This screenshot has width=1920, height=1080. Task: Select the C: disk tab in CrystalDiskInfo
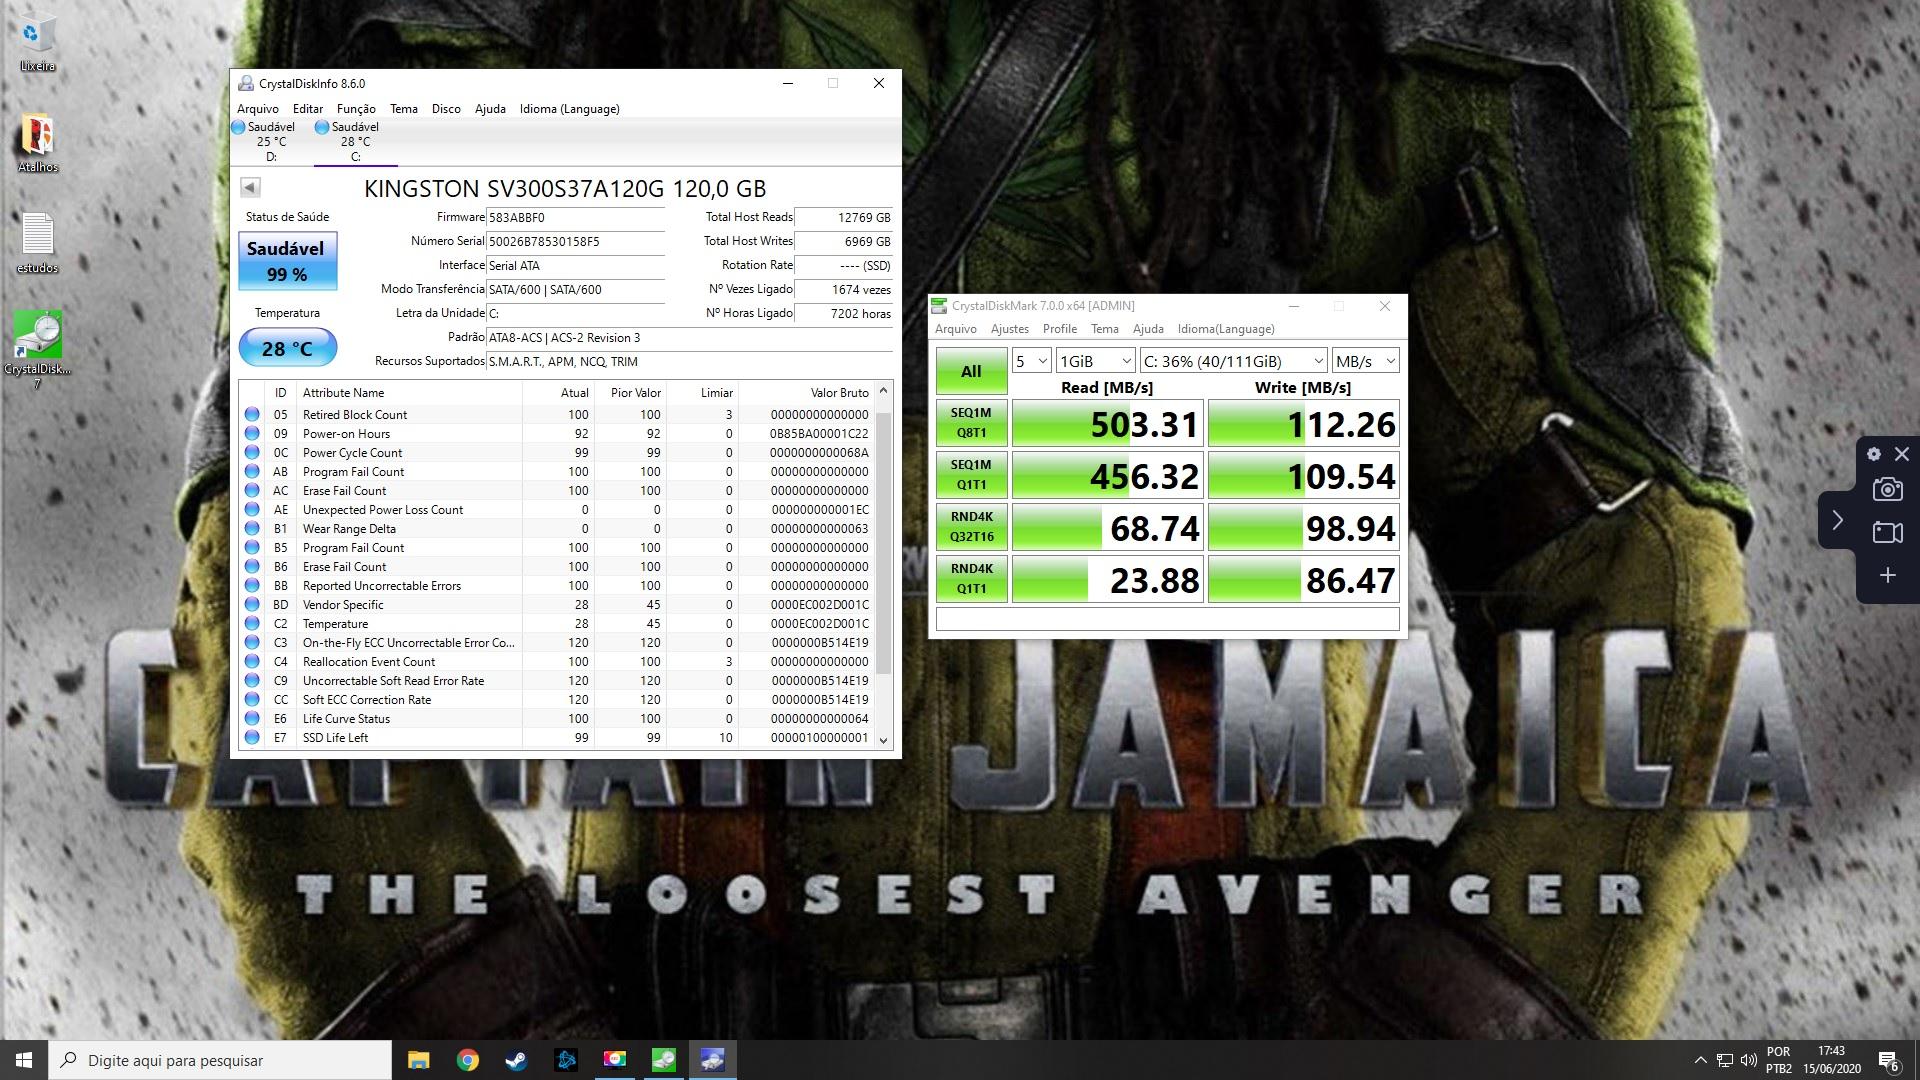[355, 141]
